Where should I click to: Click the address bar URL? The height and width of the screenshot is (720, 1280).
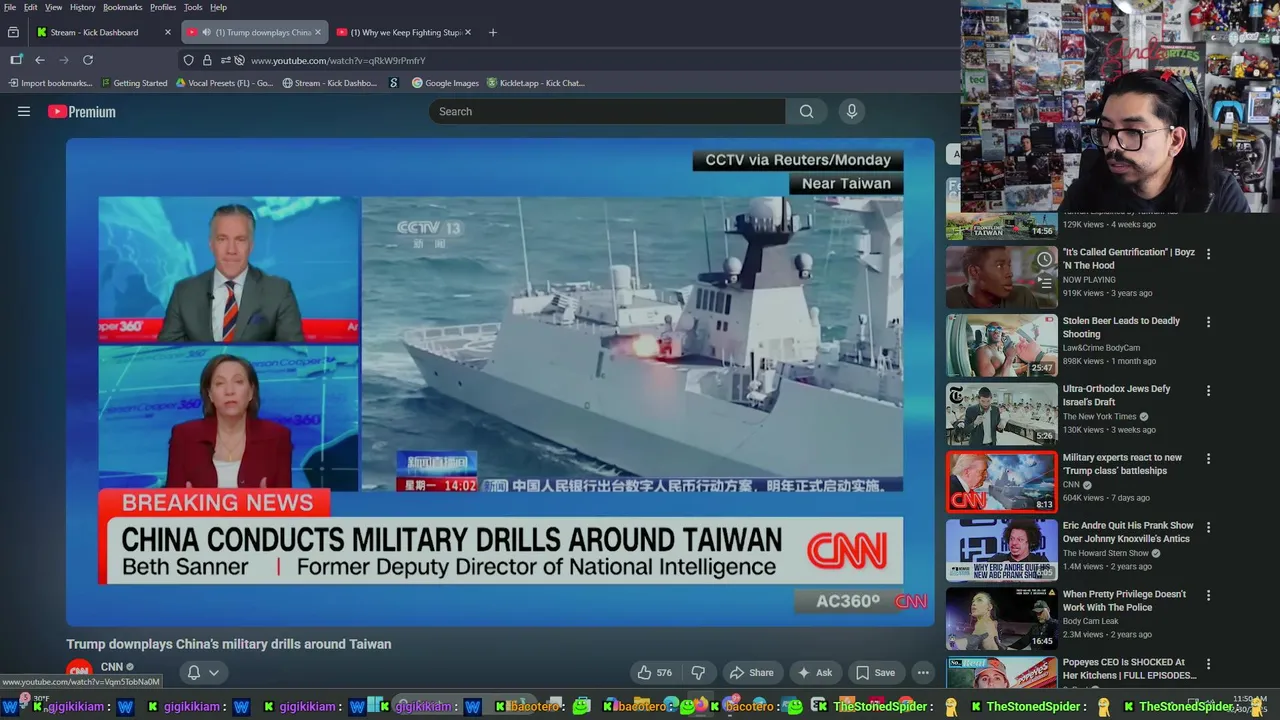point(338,60)
